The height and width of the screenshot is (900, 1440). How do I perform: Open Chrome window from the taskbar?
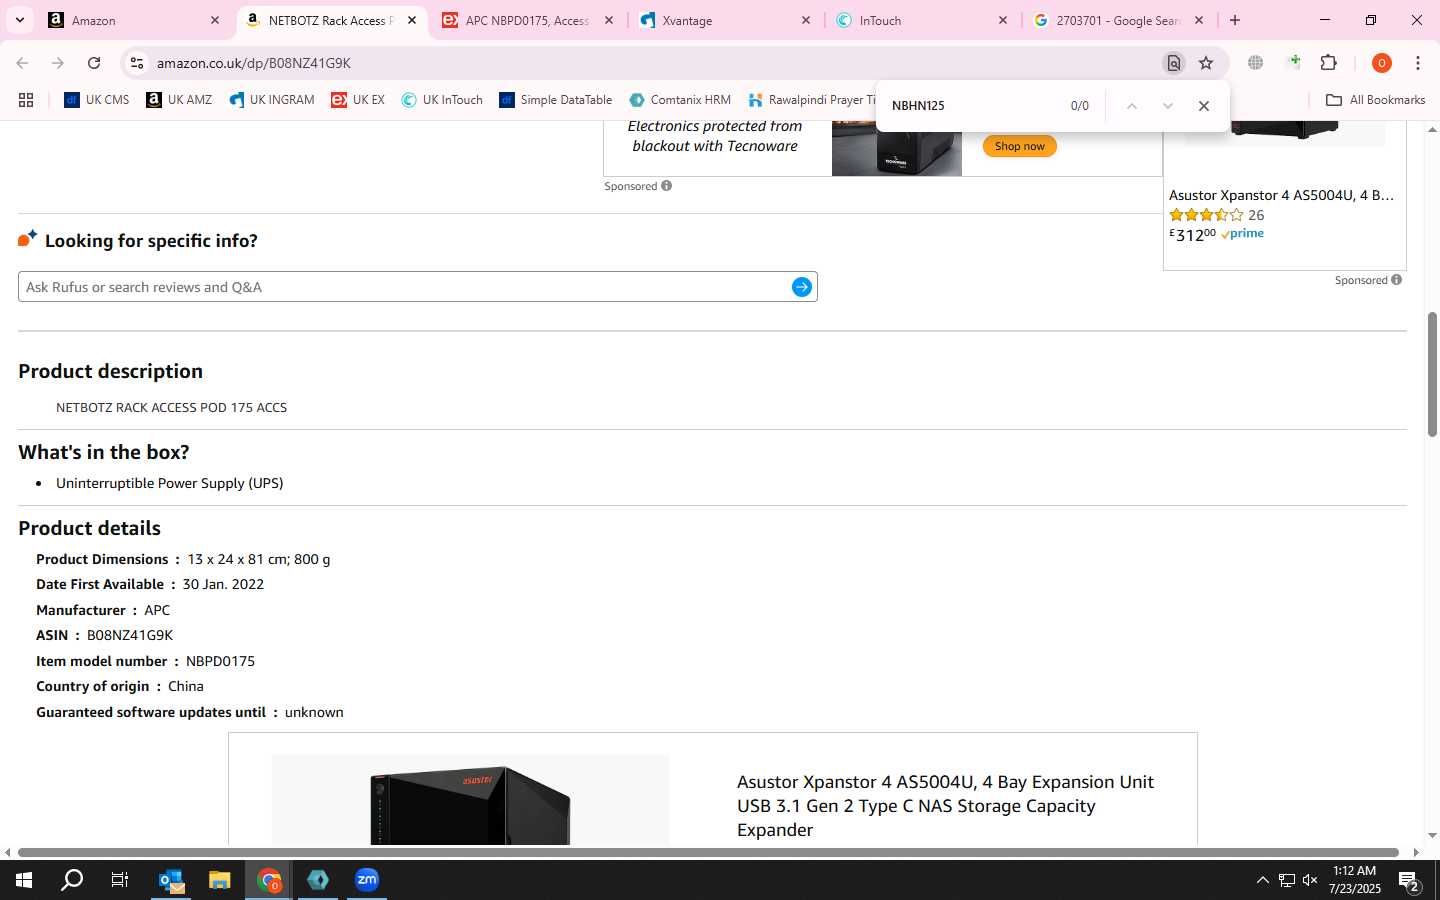pos(269,880)
